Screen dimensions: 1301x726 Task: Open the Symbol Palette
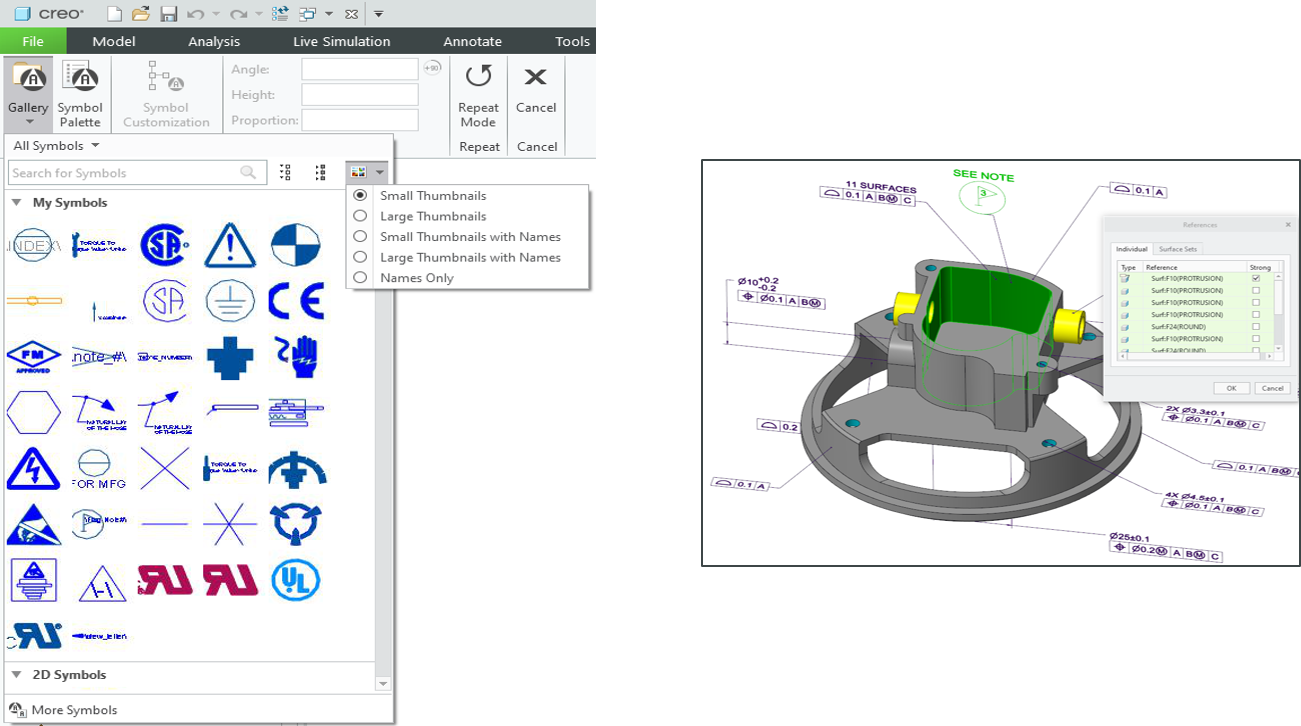pyautogui.click(x=80, y=94)
